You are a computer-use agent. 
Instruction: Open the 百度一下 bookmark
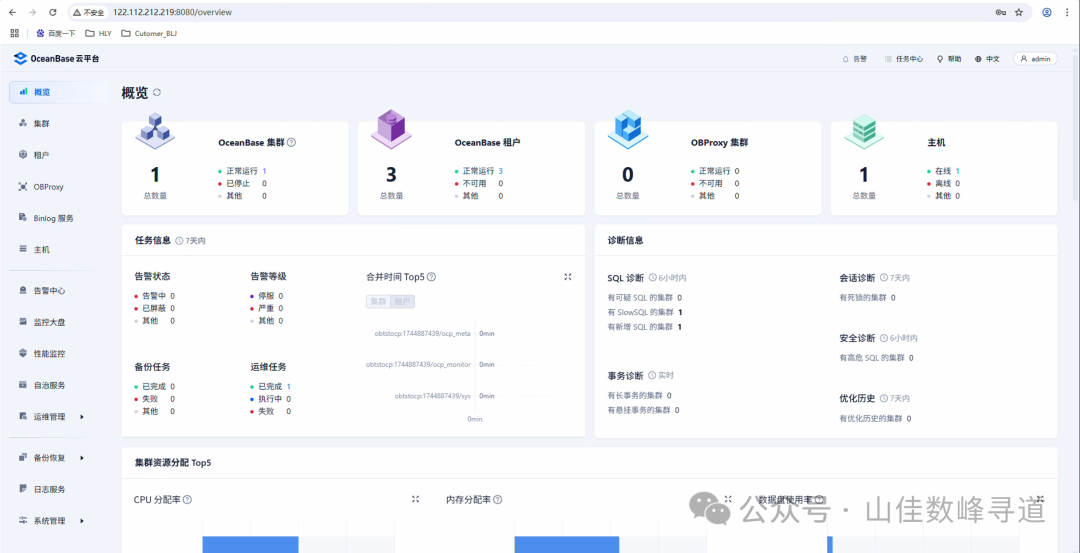(x=55, y=33)
